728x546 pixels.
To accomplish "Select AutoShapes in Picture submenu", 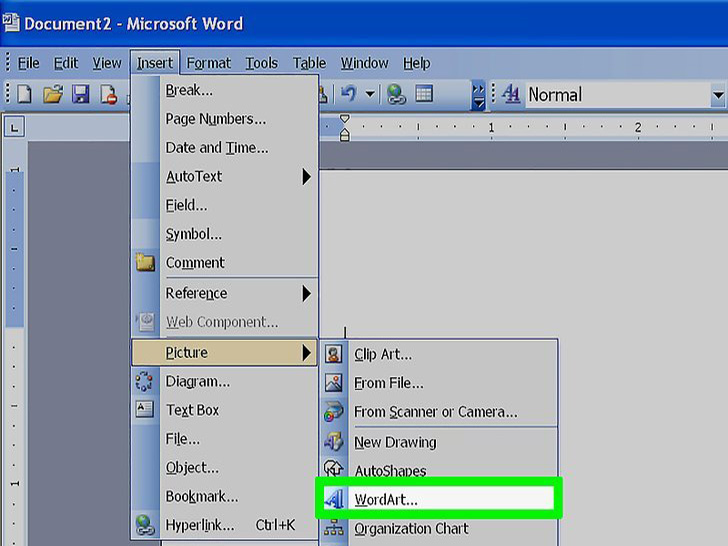I will 439,469.
